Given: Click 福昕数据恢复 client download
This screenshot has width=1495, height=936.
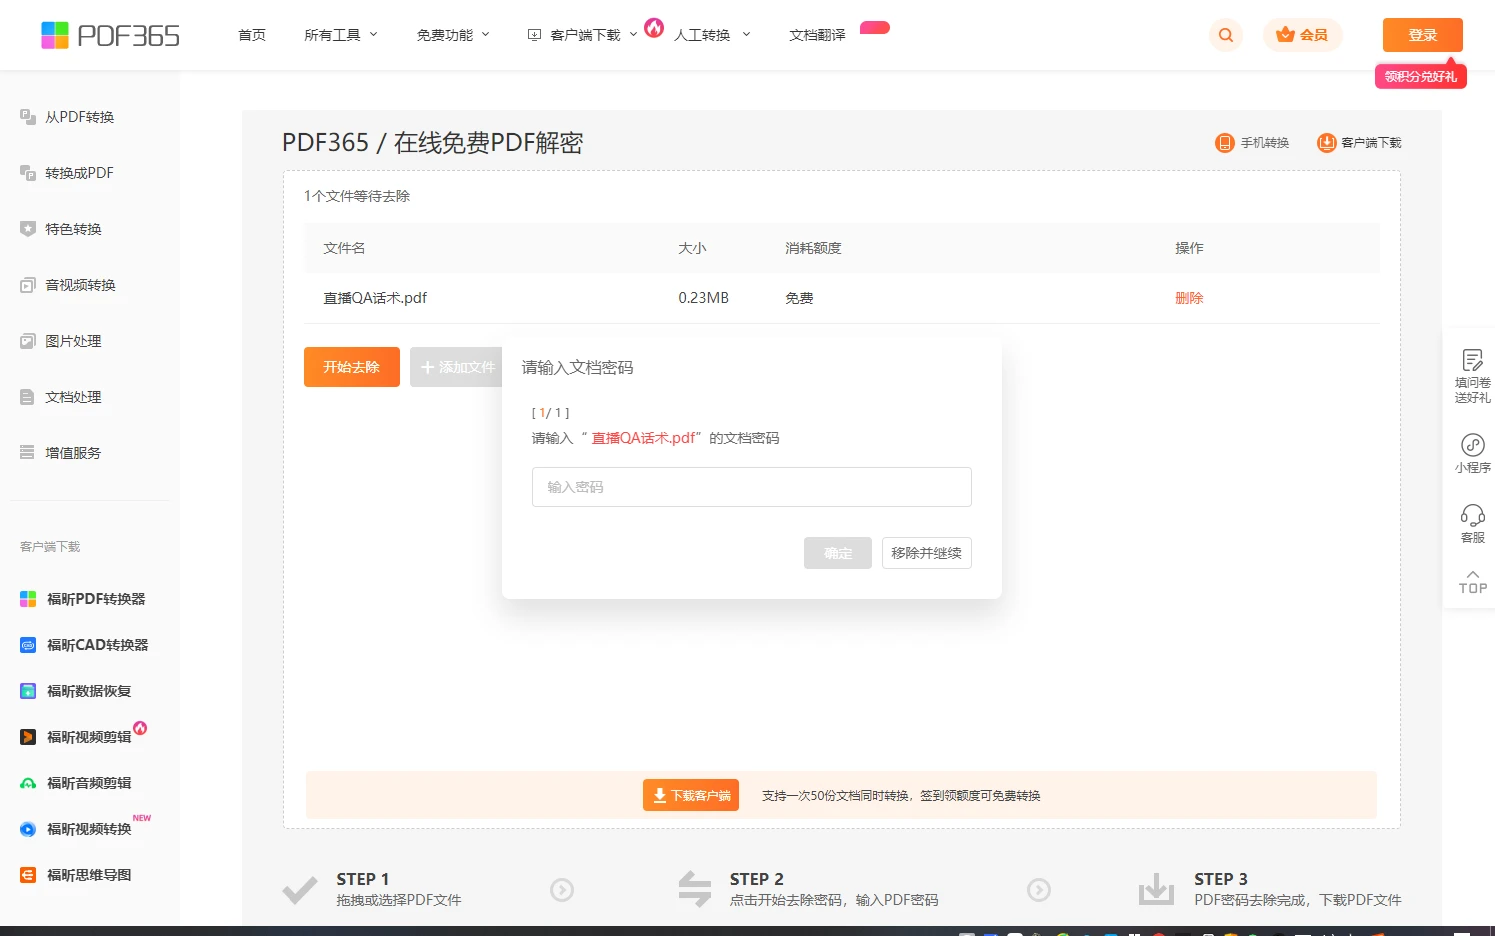Looking at the screenshot, I should [x=77, y=691].
